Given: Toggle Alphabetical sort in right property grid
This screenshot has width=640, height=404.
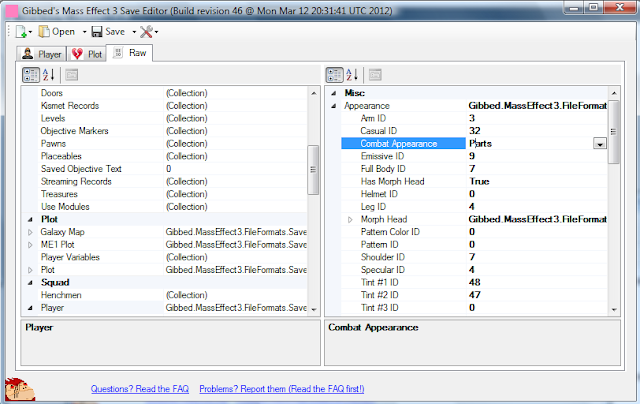Looking at the screenshot, I should (352, 75).
